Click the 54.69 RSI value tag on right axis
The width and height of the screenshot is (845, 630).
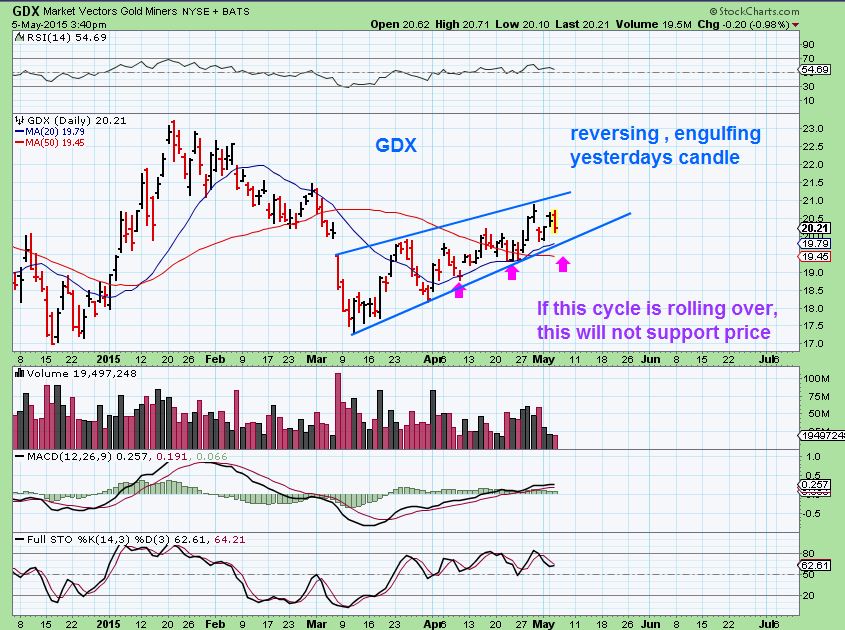pyautogui.click(x=814, y=70)
